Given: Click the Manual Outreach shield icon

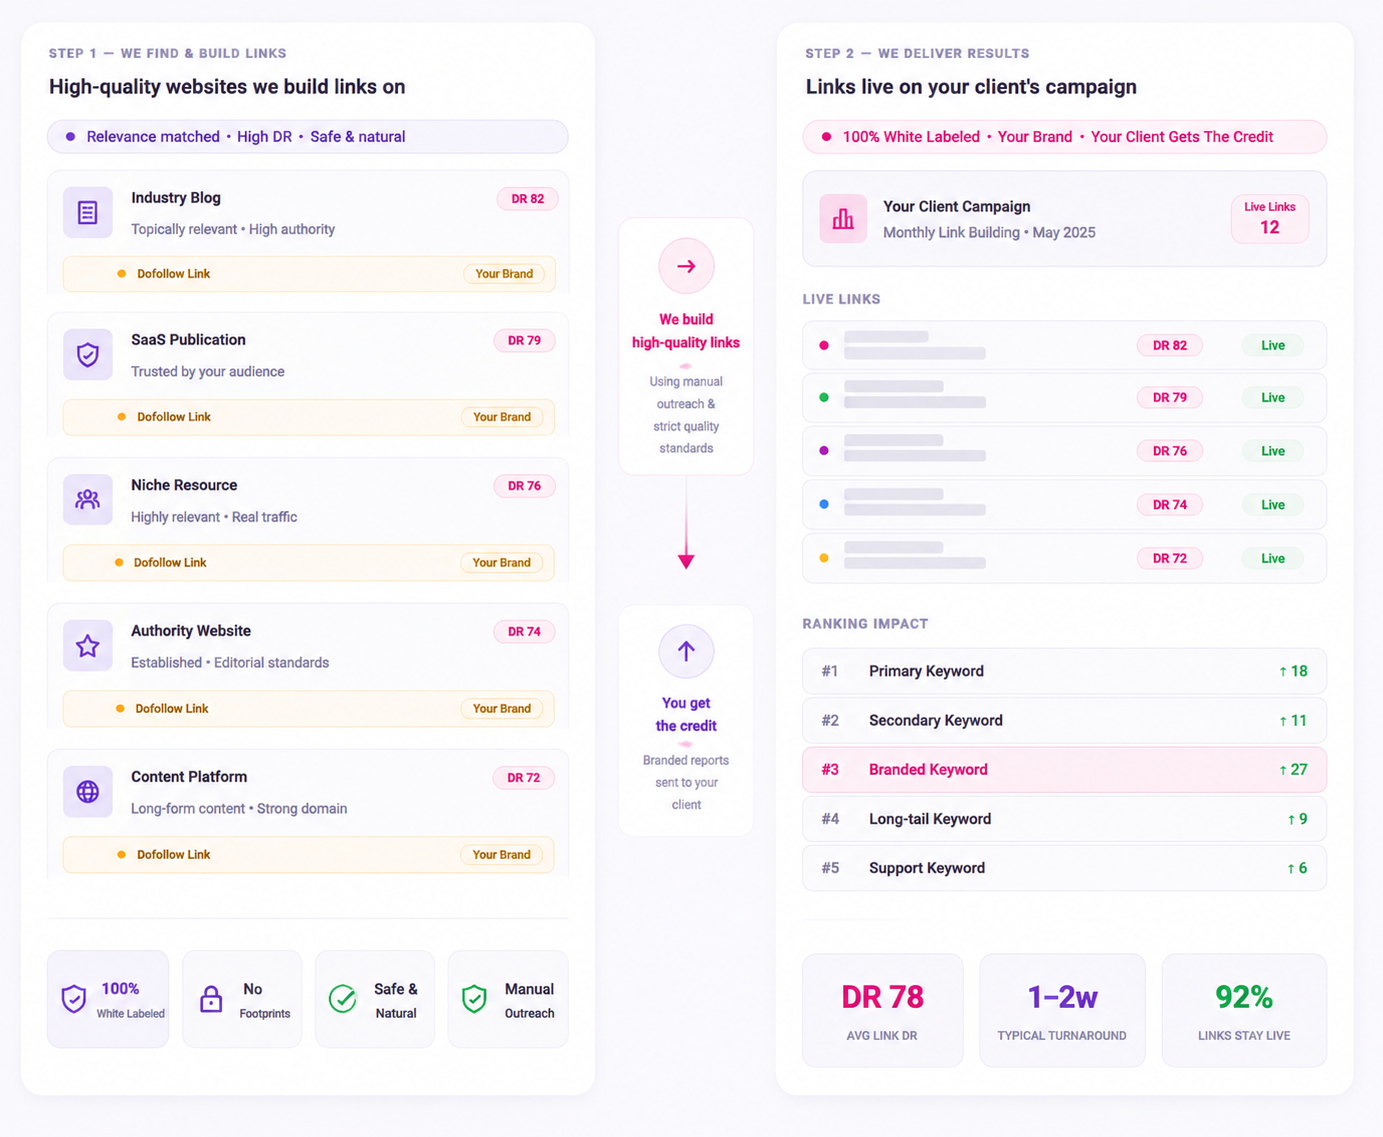Looking at the screenshot, I should coord(474,999).
